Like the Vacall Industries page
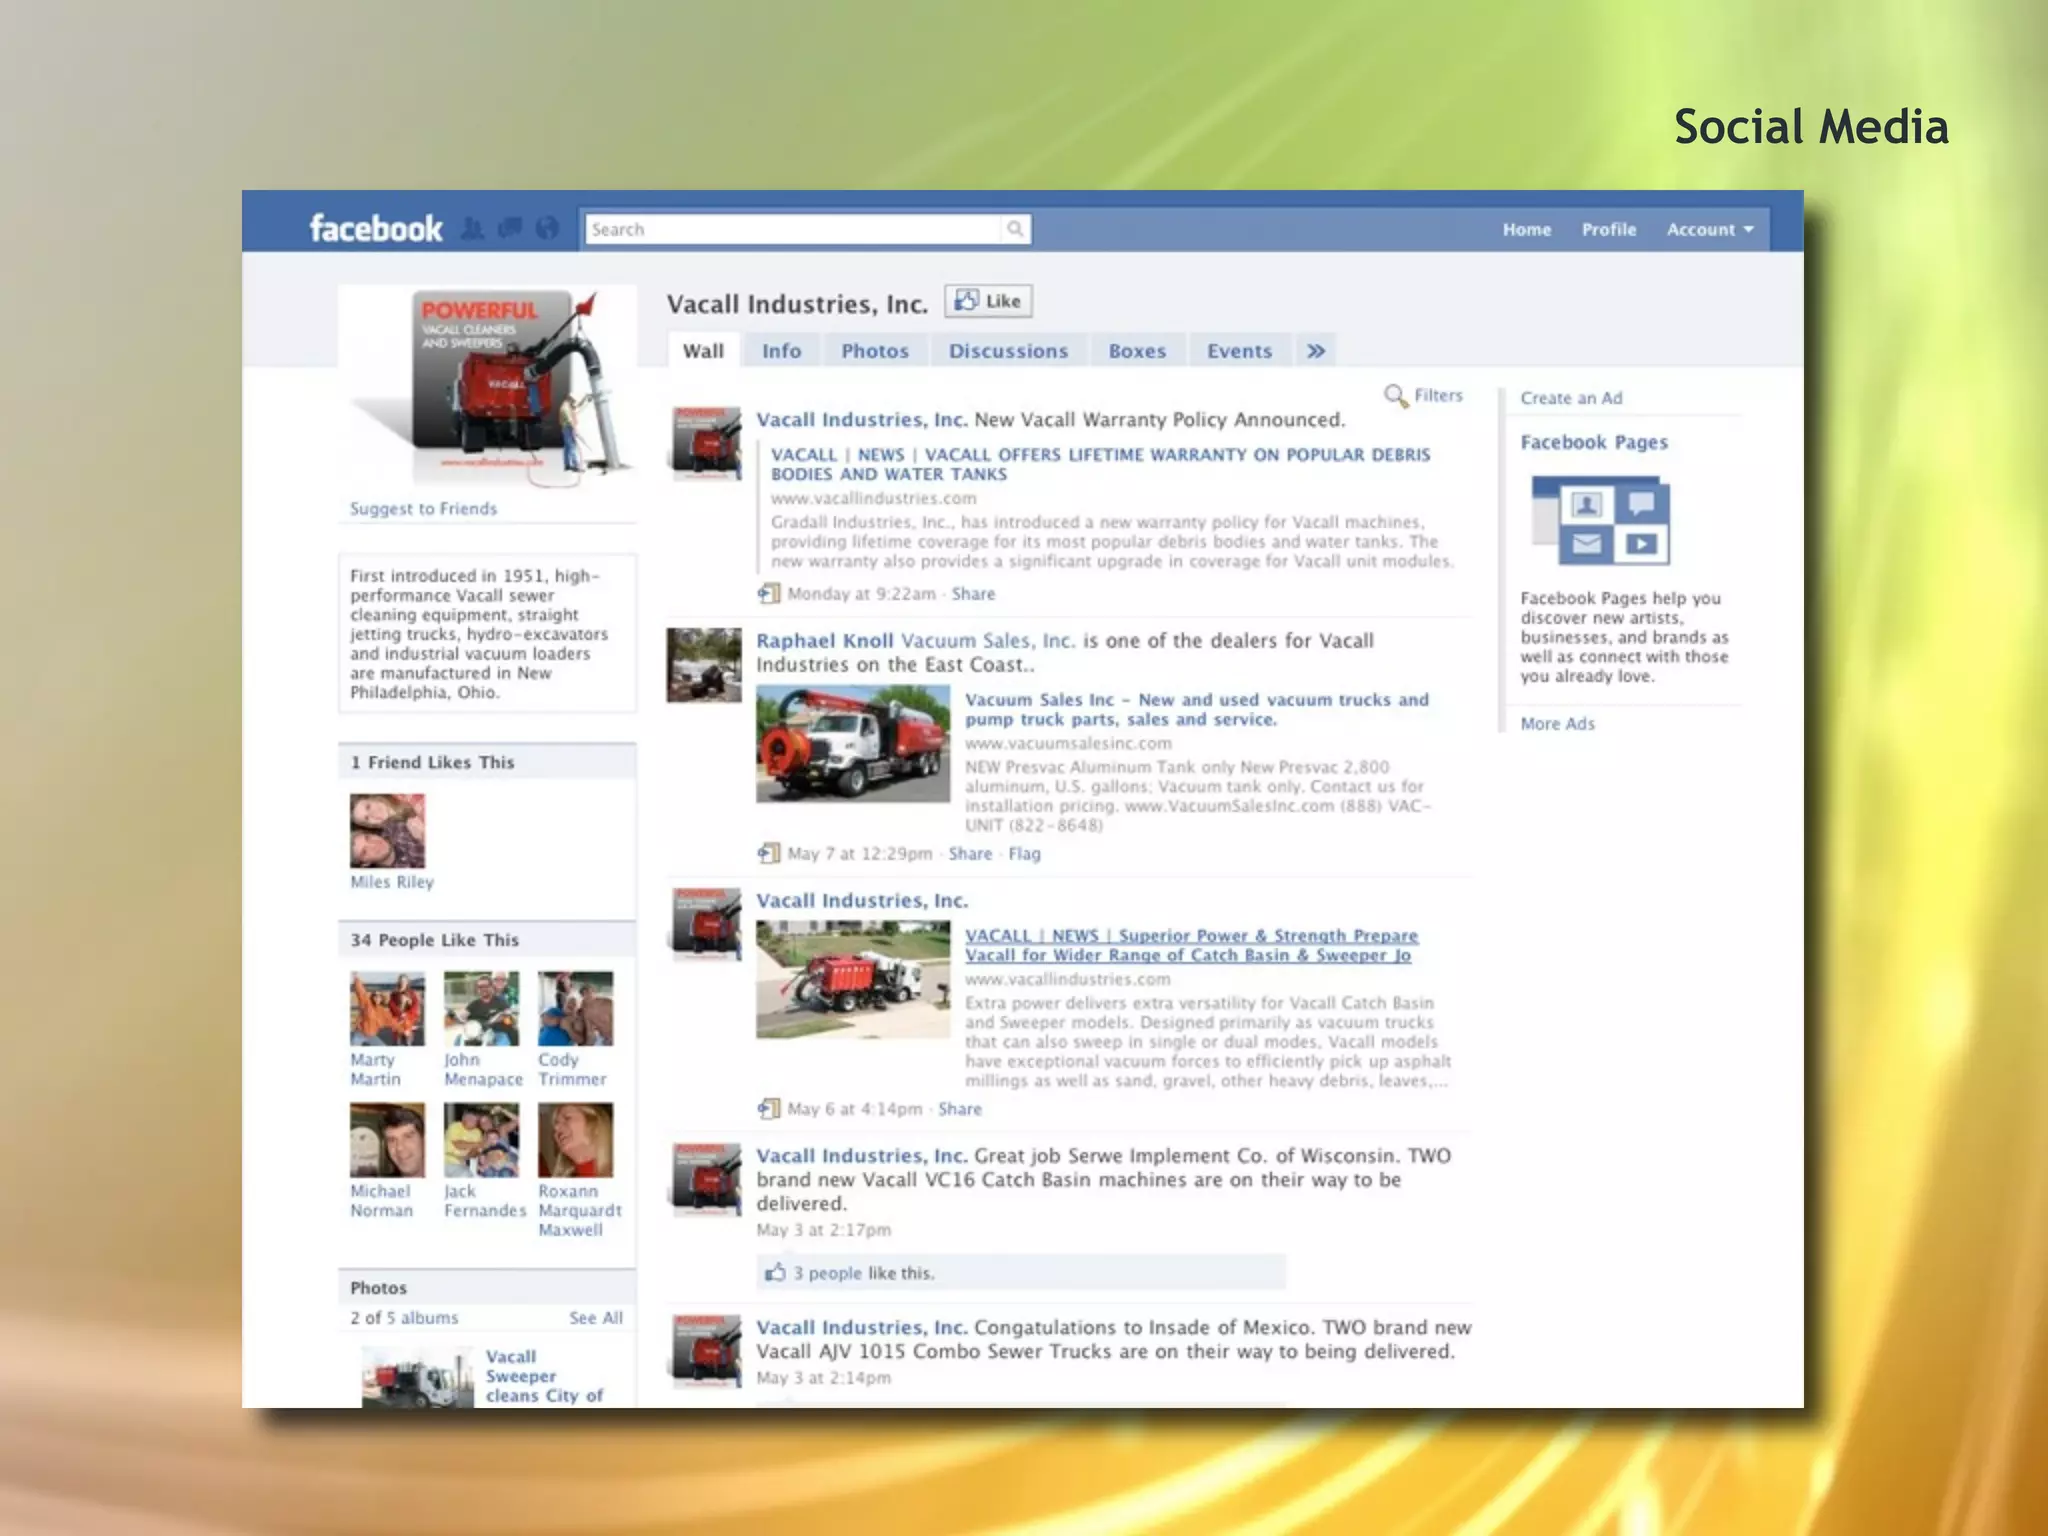The image size is (2048, 1536). pyautogui.click(x=988, y=300)
